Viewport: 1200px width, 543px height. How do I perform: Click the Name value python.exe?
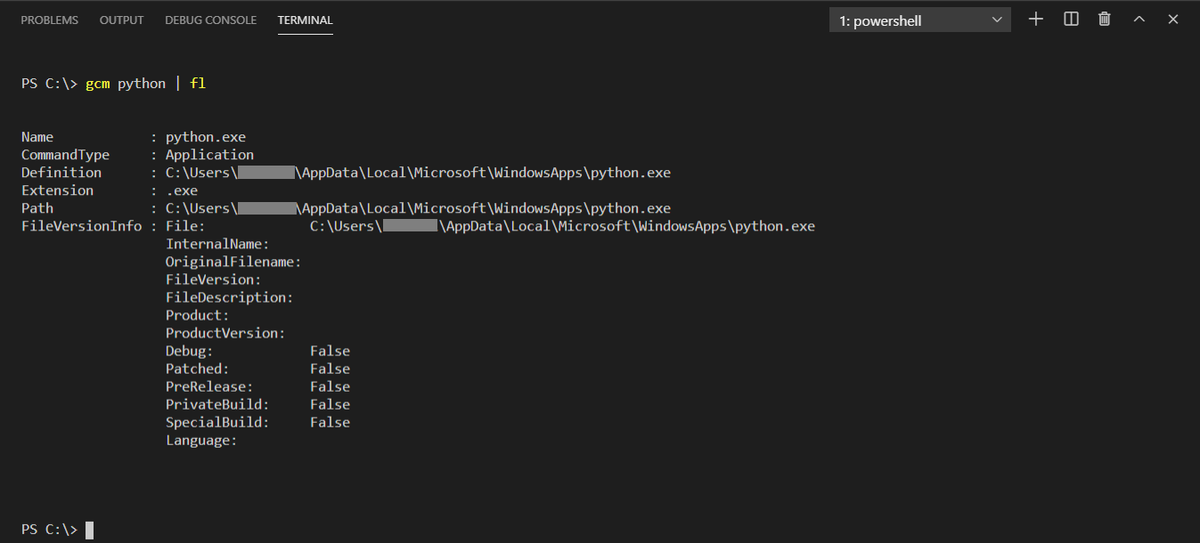(206, 137)
